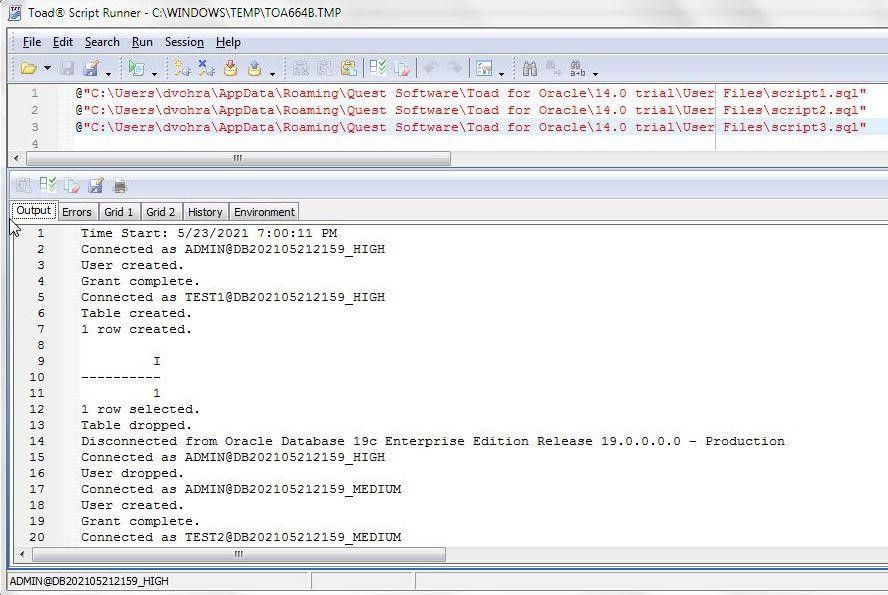Open the editor options icon
The width and height of the screenshot is (888, 595).
point(484,69)
